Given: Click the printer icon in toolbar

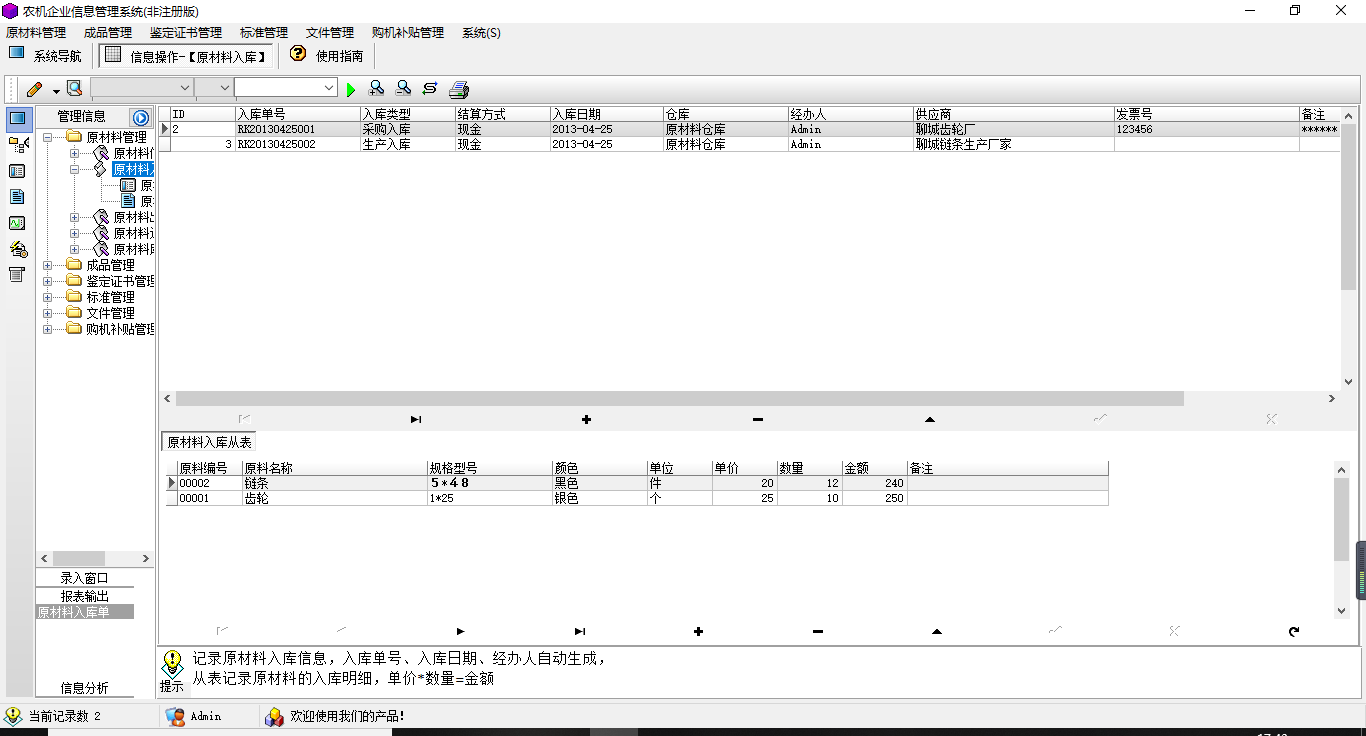Looking at the screenshot, I should tap(459, 89).
